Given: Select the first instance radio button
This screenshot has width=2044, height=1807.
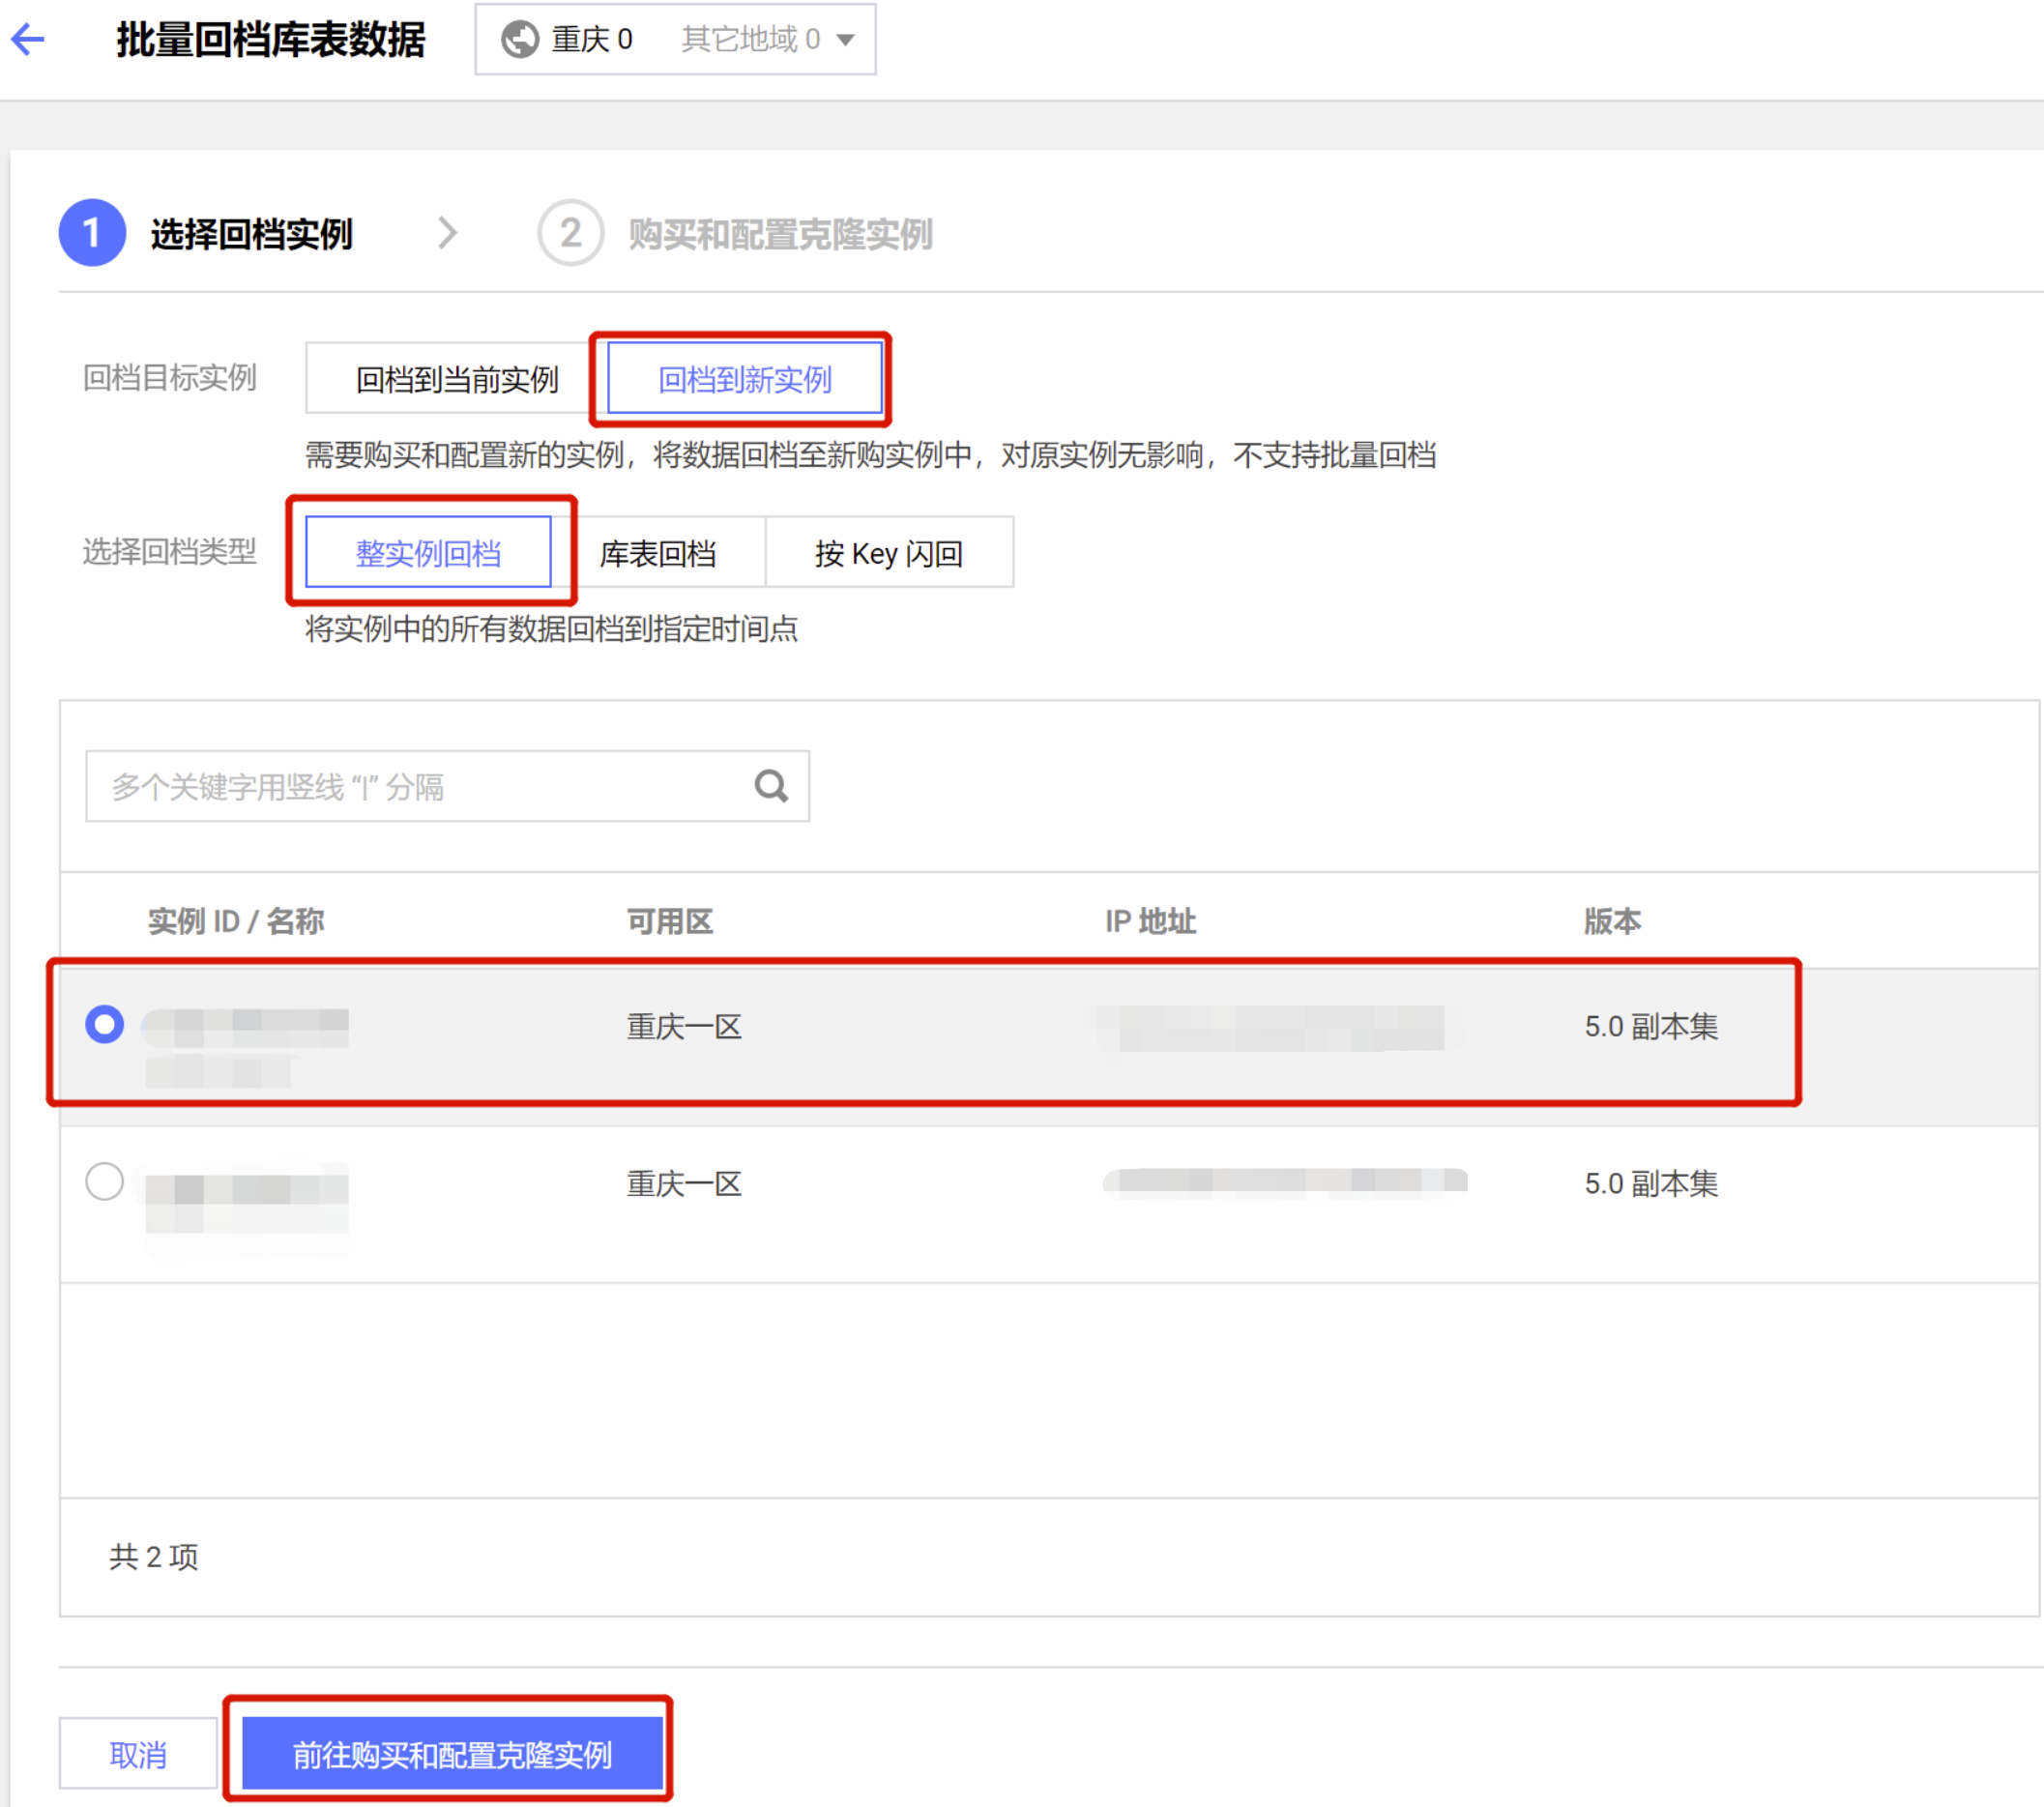Looking at the screenshot, I should pyautogui.click(x=104, y=1024).
